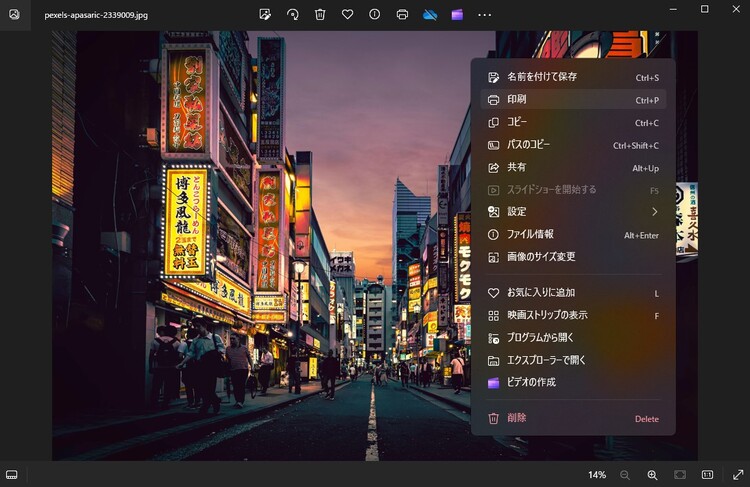The width and height of the screenshot is (750, 487).
Task: Select ビデオの作成 in the menu
Action: tap(573, 383)
